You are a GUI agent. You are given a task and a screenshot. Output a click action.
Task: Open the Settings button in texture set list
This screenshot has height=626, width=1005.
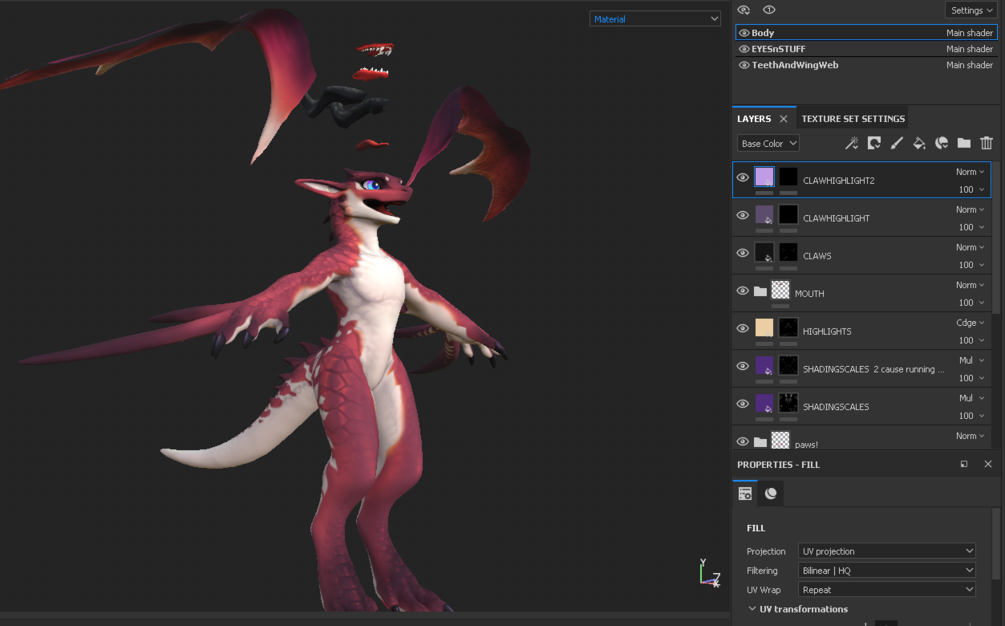coord(971,10)
